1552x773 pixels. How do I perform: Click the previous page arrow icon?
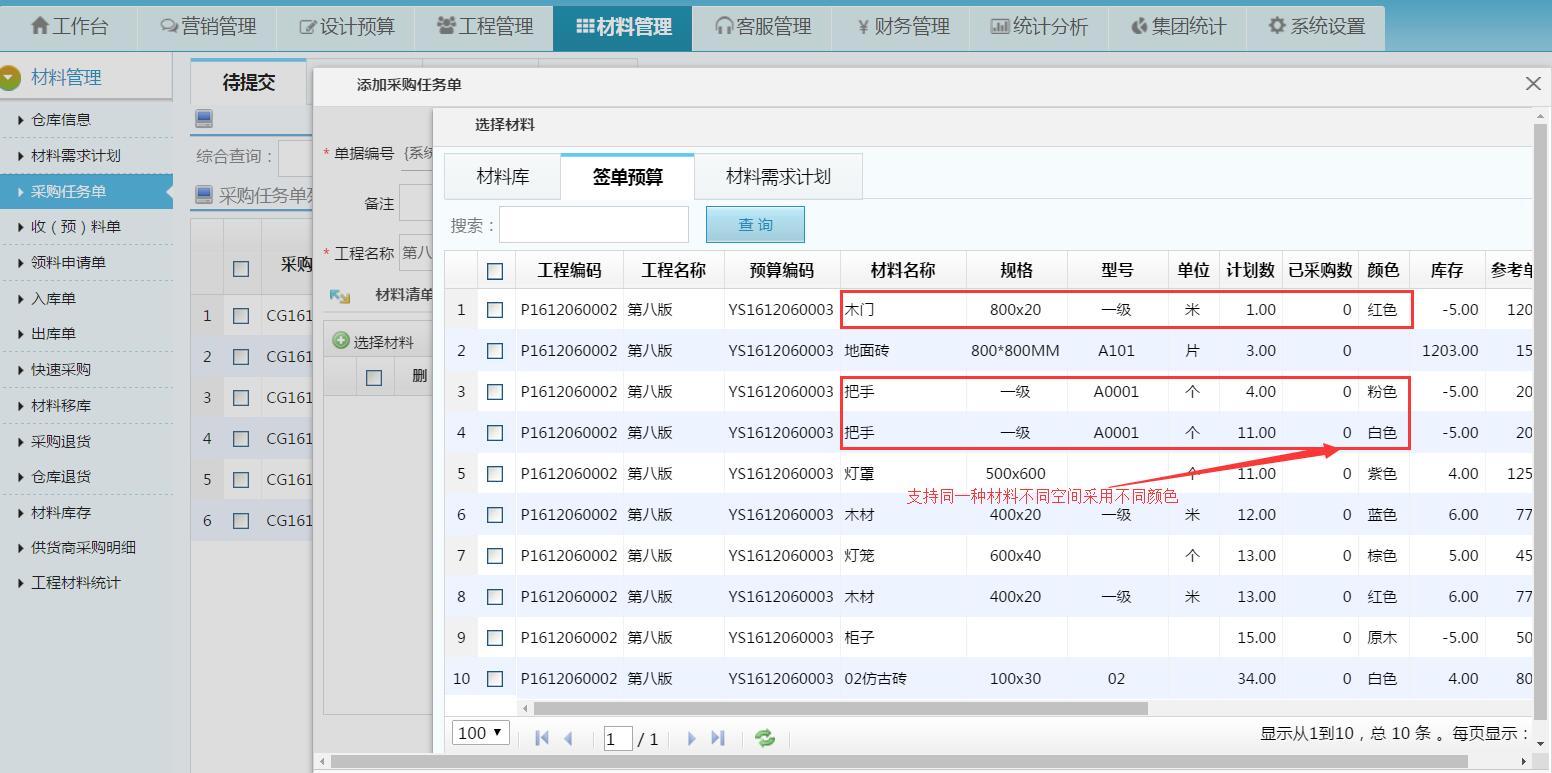[x=569, y=738]
